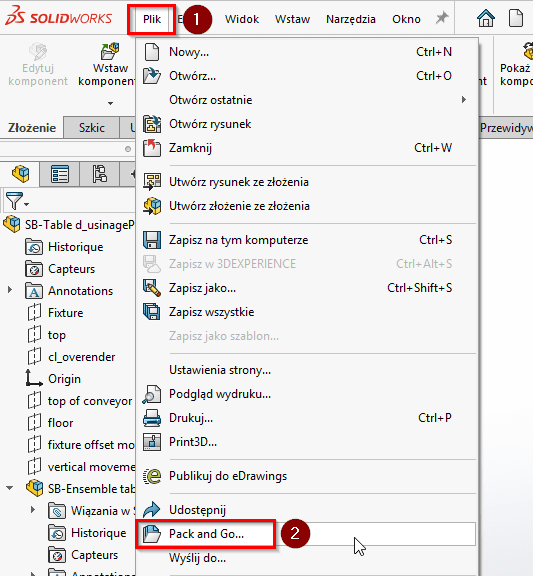This screenshot has width=533, height=576.
Task: Choose Zapisz na tym komputerze
Action: point(307,240)
